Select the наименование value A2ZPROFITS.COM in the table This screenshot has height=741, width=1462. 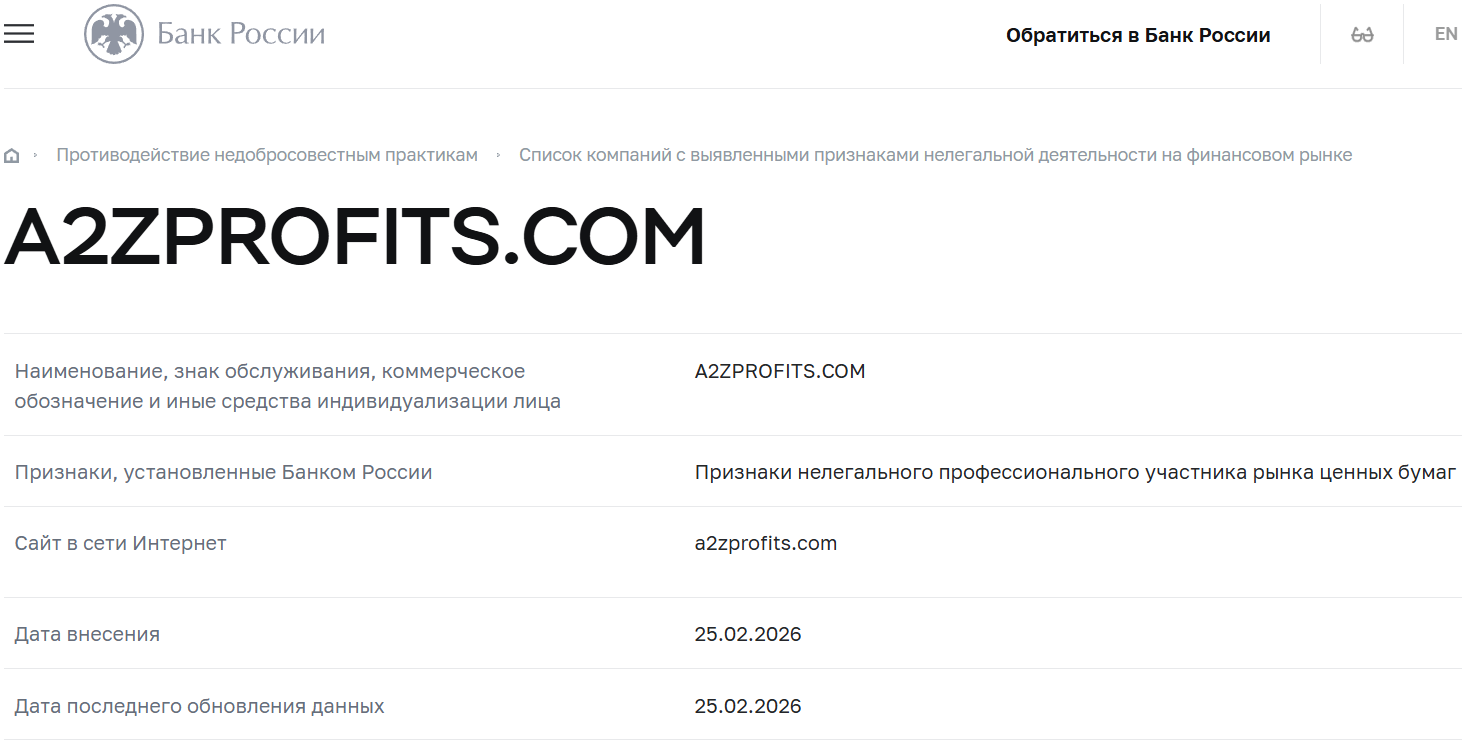pyautogui.click(x=780, y=370)
